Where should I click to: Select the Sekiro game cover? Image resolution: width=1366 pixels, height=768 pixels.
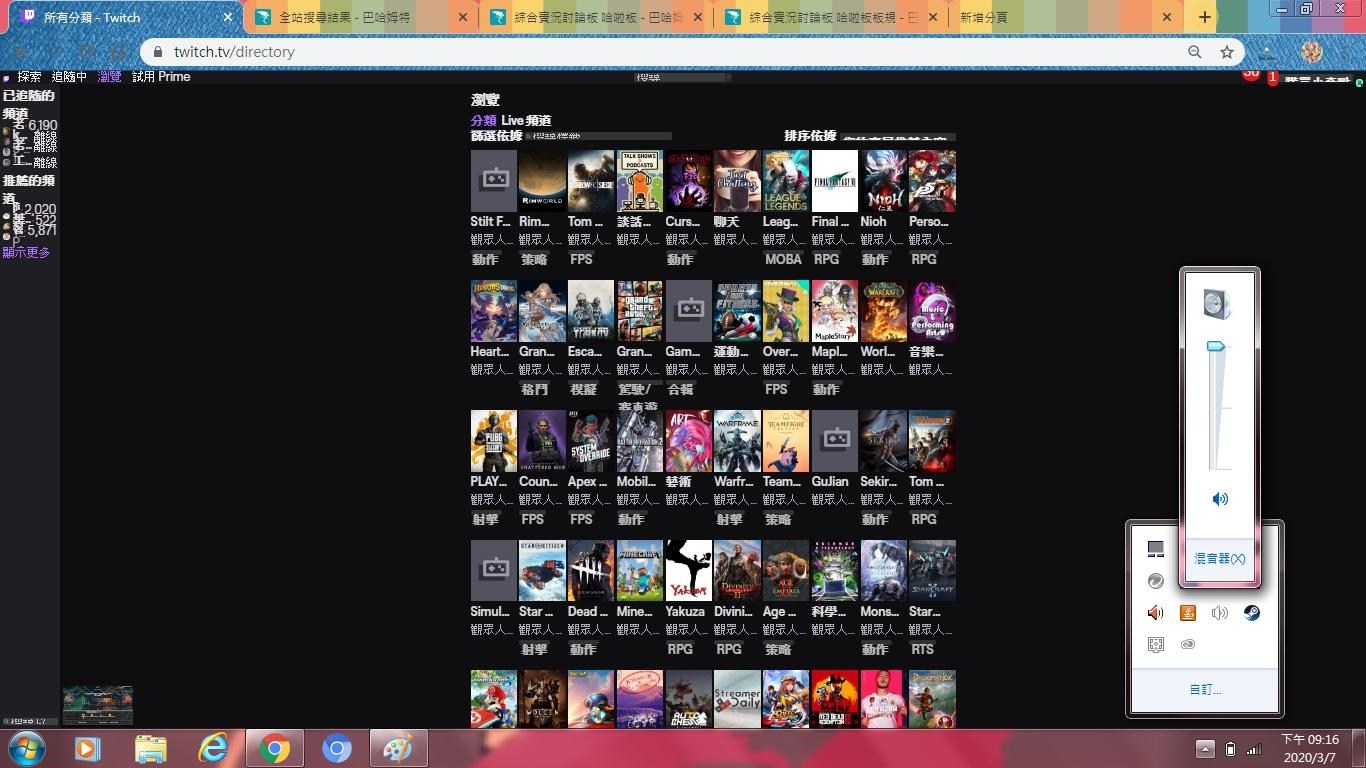pyautogui.click(x=884, y=441)
